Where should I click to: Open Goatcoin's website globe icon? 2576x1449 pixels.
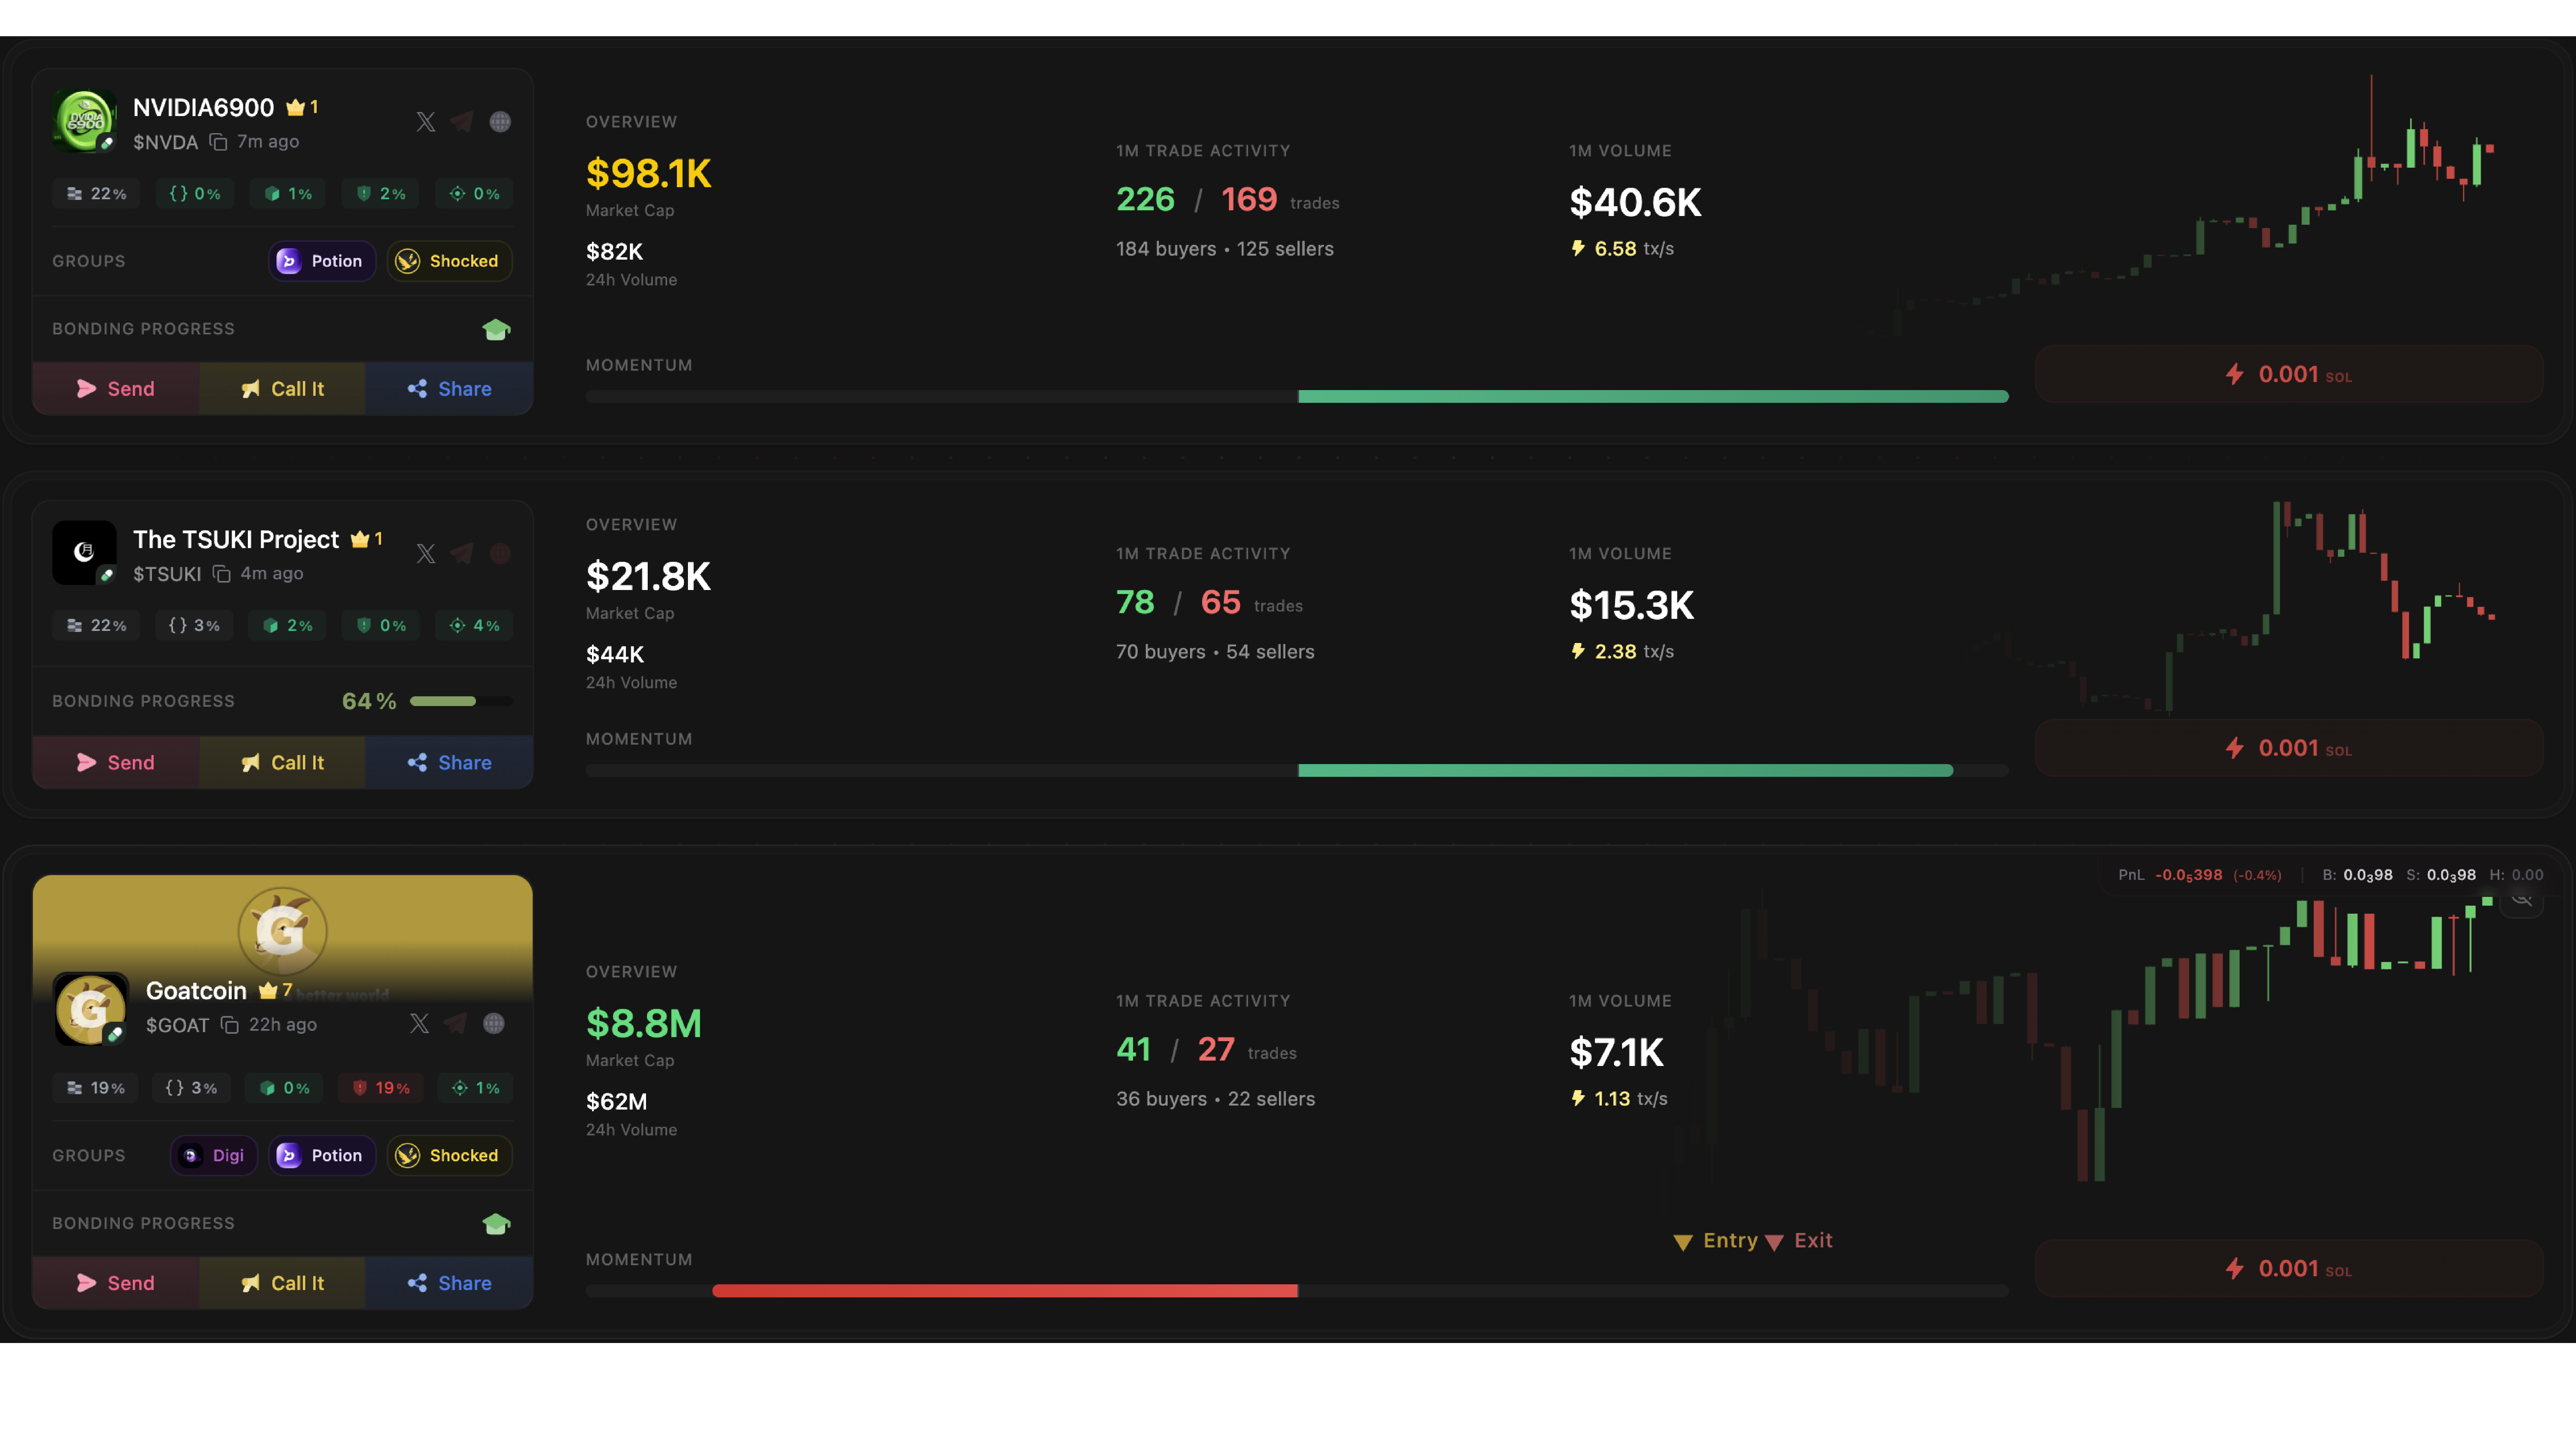(494, 1023)
